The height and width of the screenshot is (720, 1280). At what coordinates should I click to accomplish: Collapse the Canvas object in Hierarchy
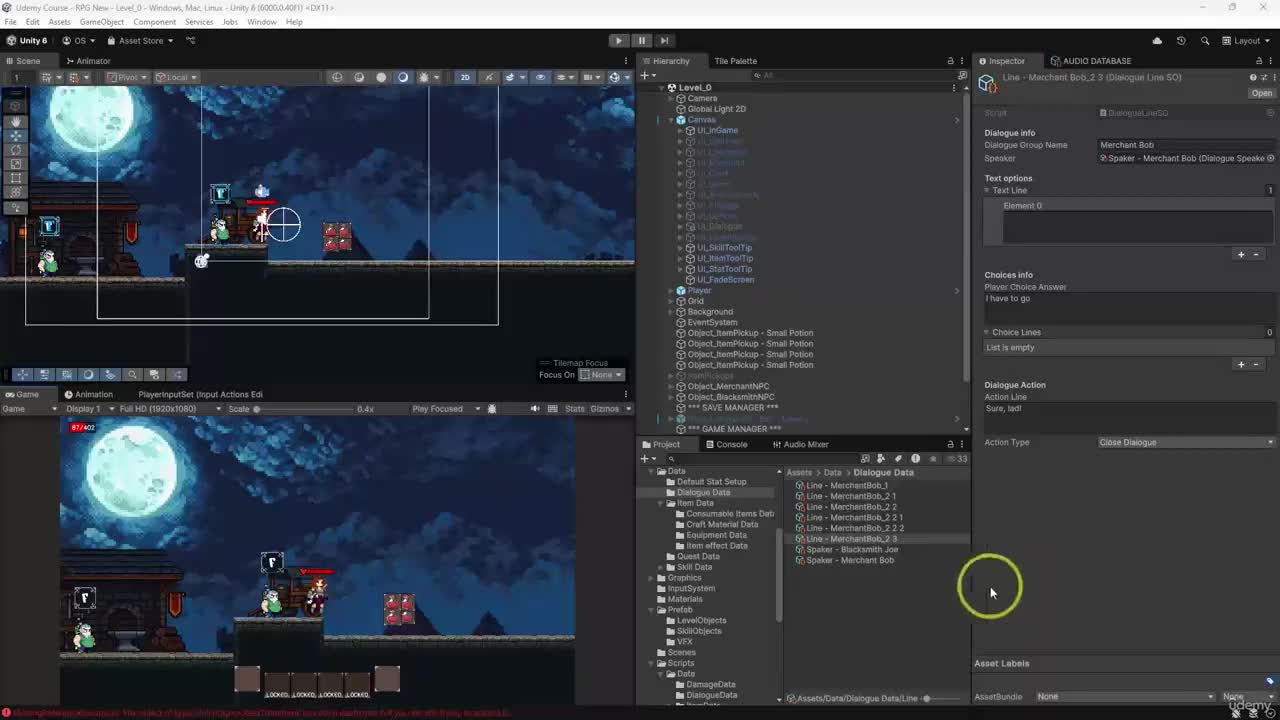[671, 120]
